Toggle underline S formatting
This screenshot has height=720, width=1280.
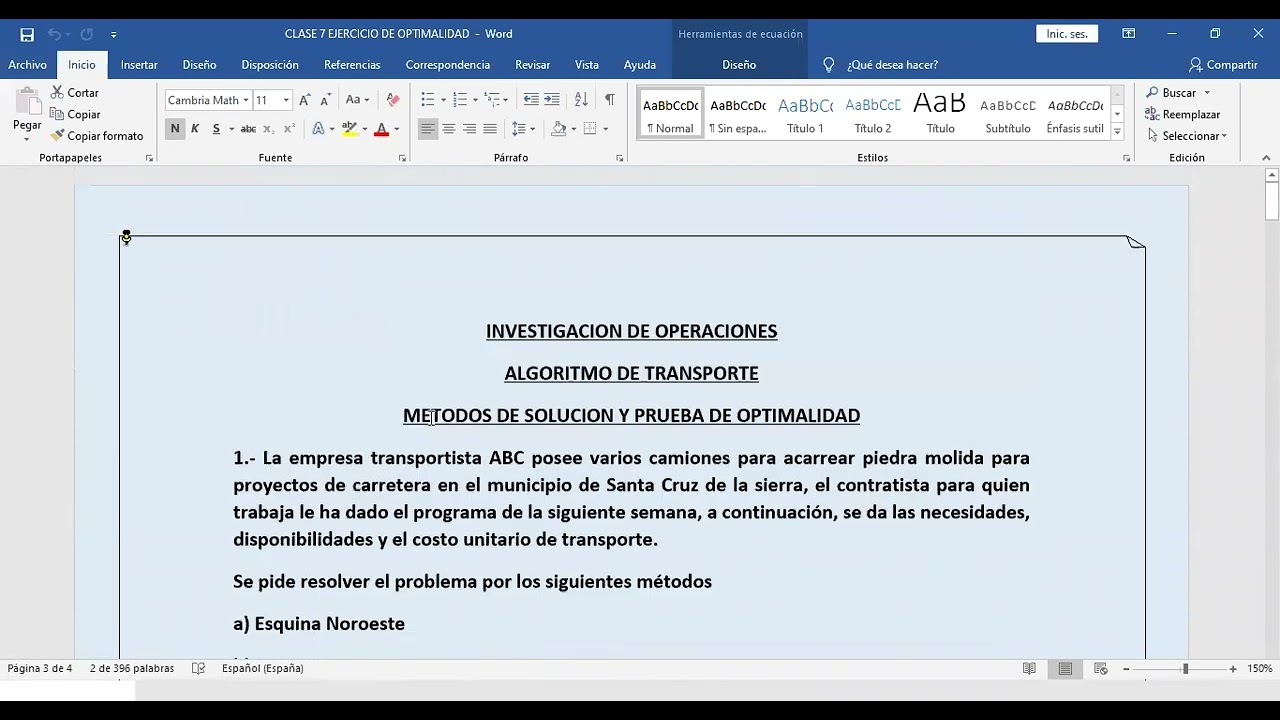pyautogui.click(x=216, y=129)
